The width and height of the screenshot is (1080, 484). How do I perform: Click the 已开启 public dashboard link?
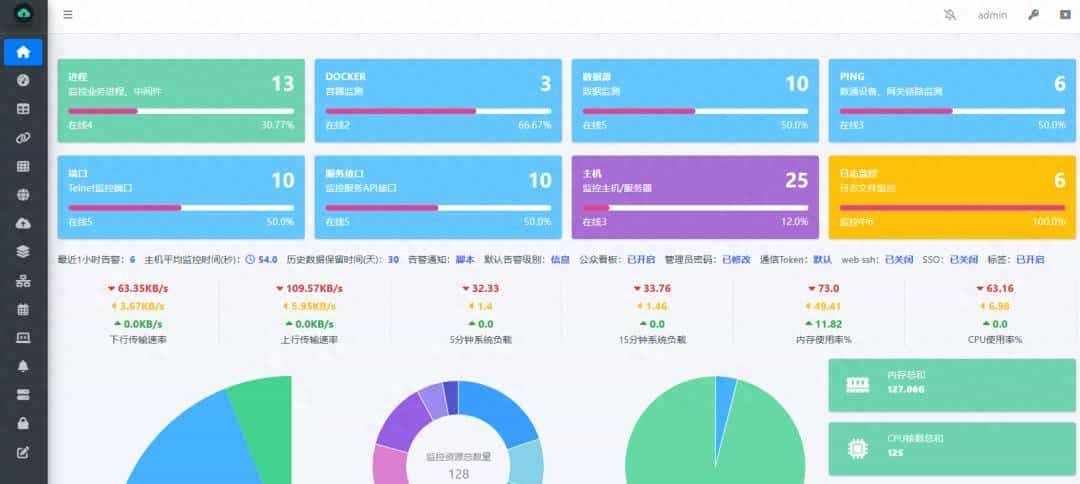point(641,260)
